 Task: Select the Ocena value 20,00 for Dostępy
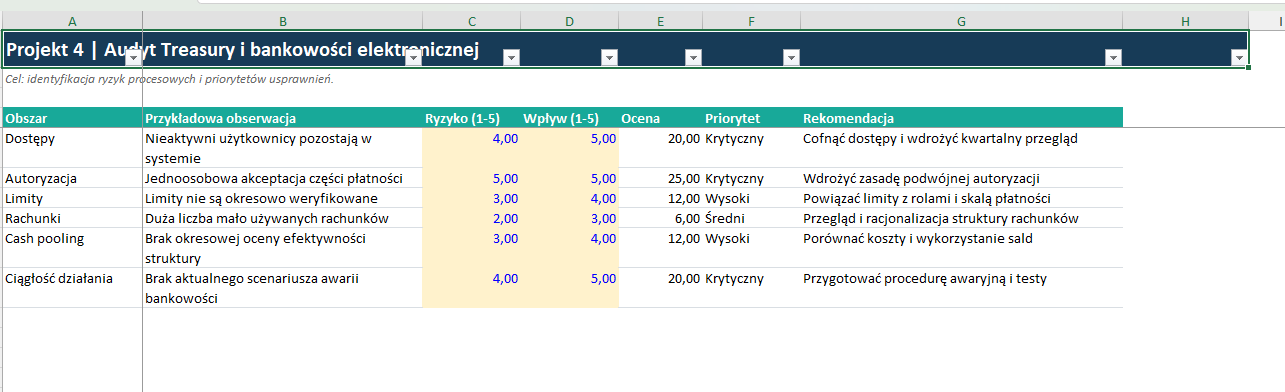point(661,148)
